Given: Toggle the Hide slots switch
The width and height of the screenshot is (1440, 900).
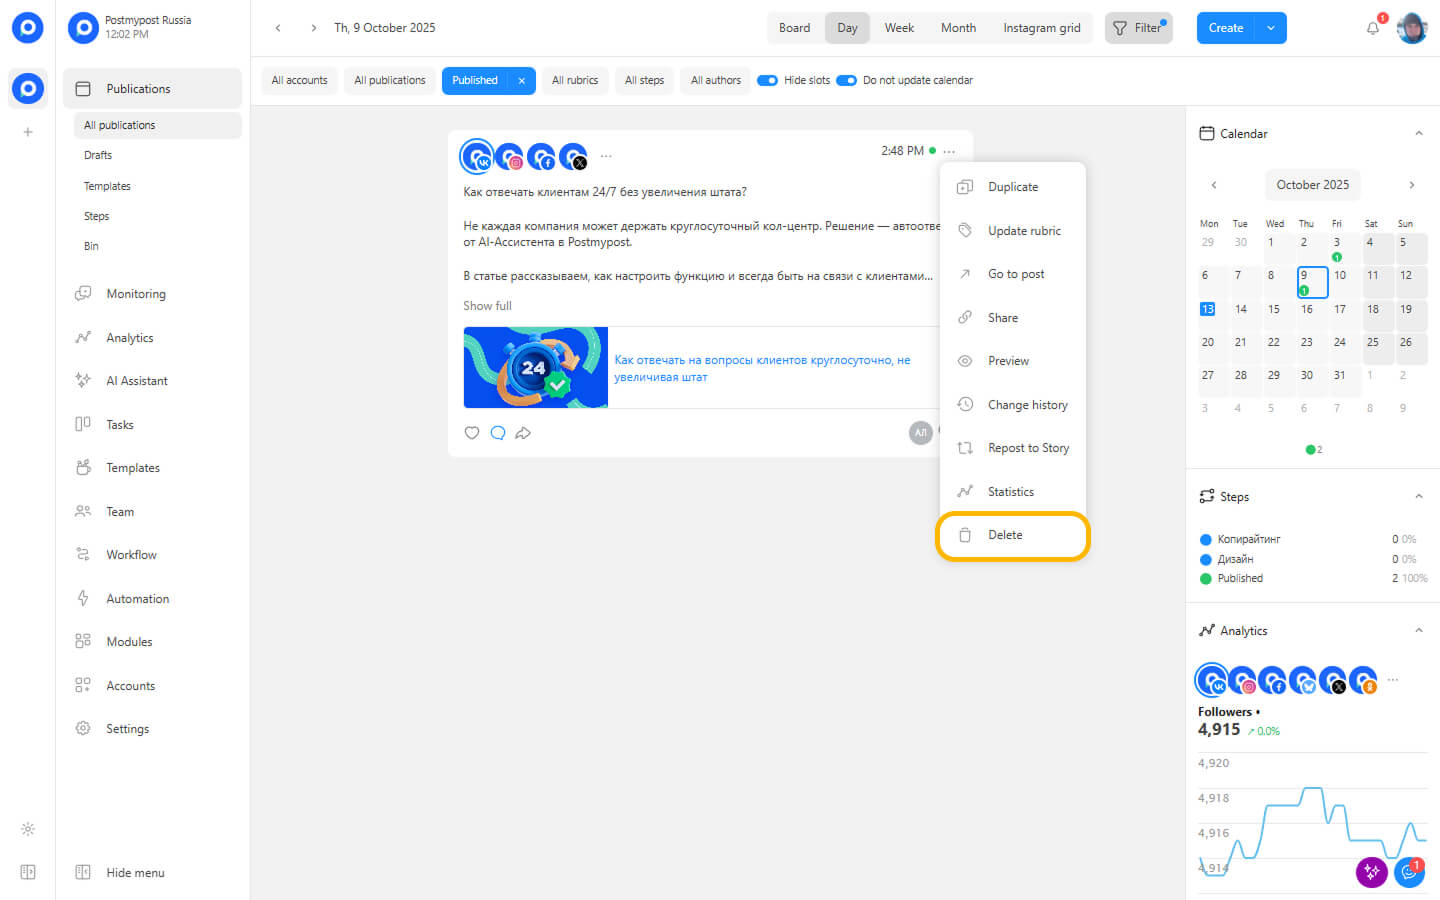Looking at the screenshot, I should point(767,80).
